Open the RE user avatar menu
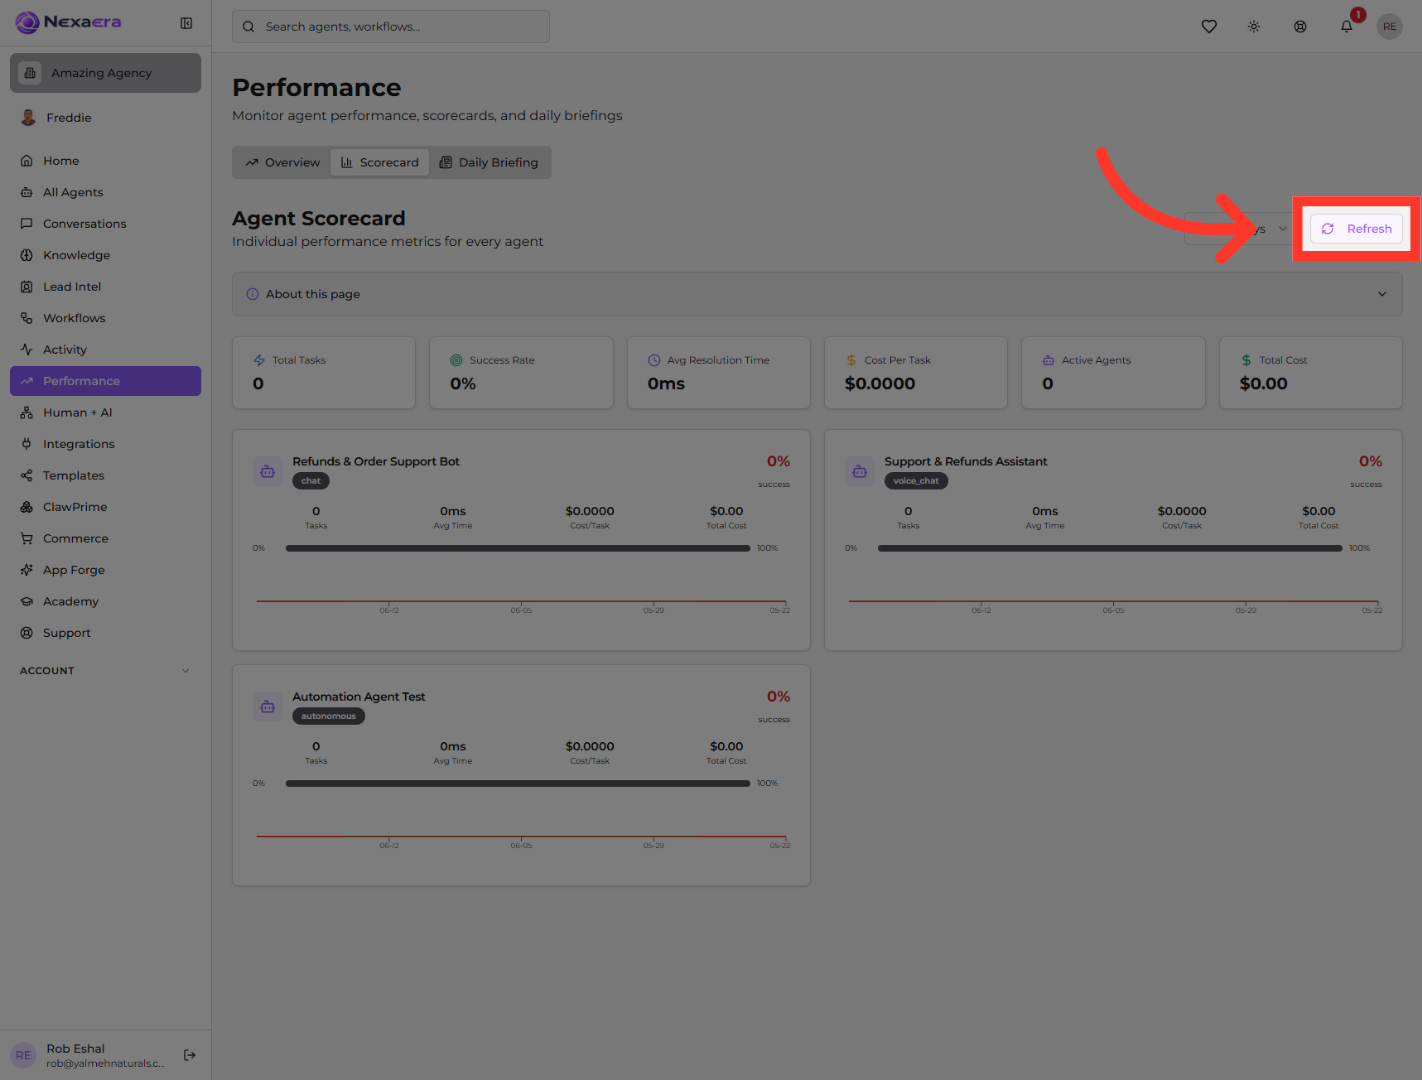Screen dimensions: 1422x1080 (x=1390, y=27)
